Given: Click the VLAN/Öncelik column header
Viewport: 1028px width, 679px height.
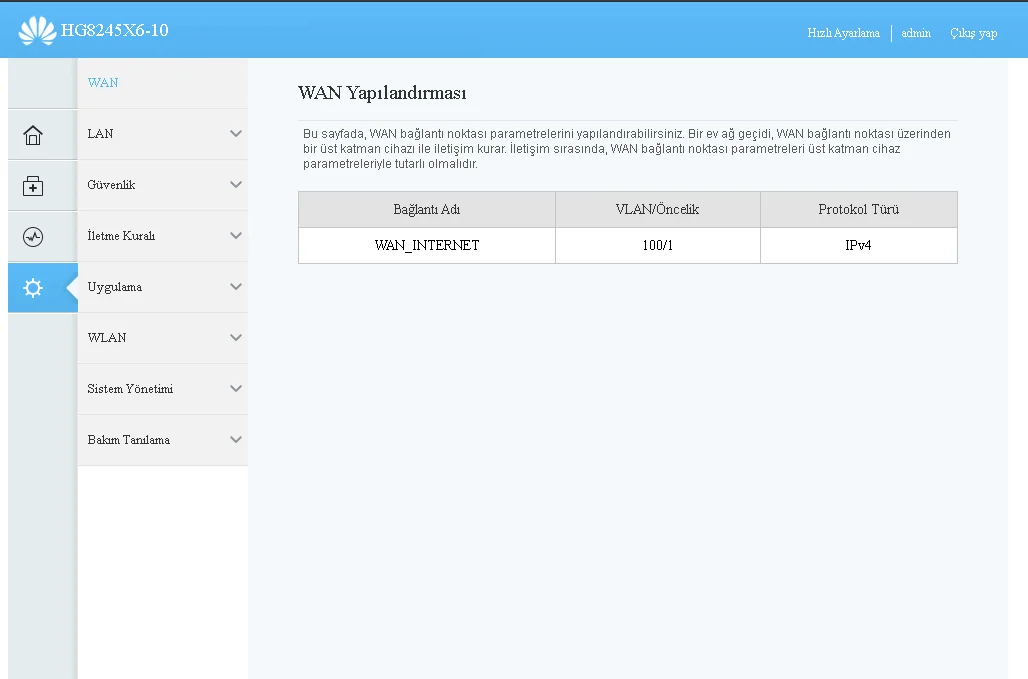Looking at the screenshot, I should (x=658, y=209).
